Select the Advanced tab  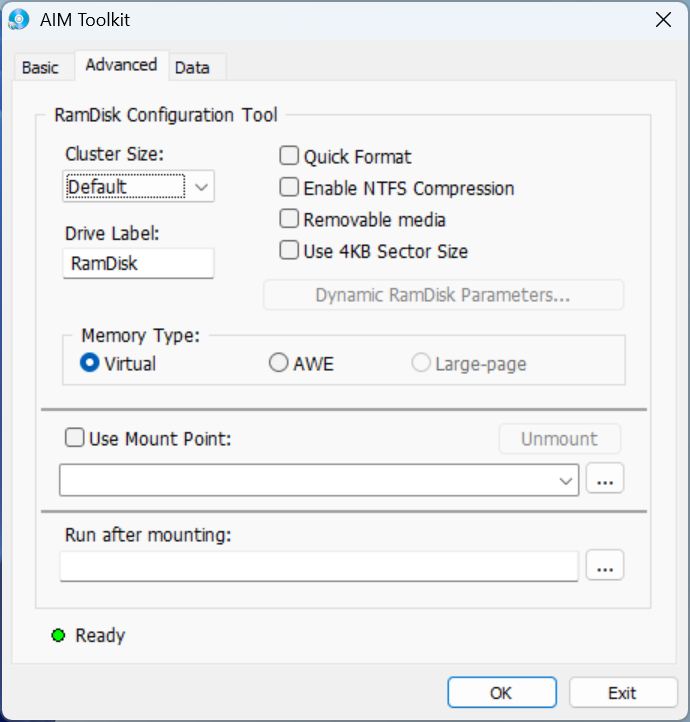(121, 65)
